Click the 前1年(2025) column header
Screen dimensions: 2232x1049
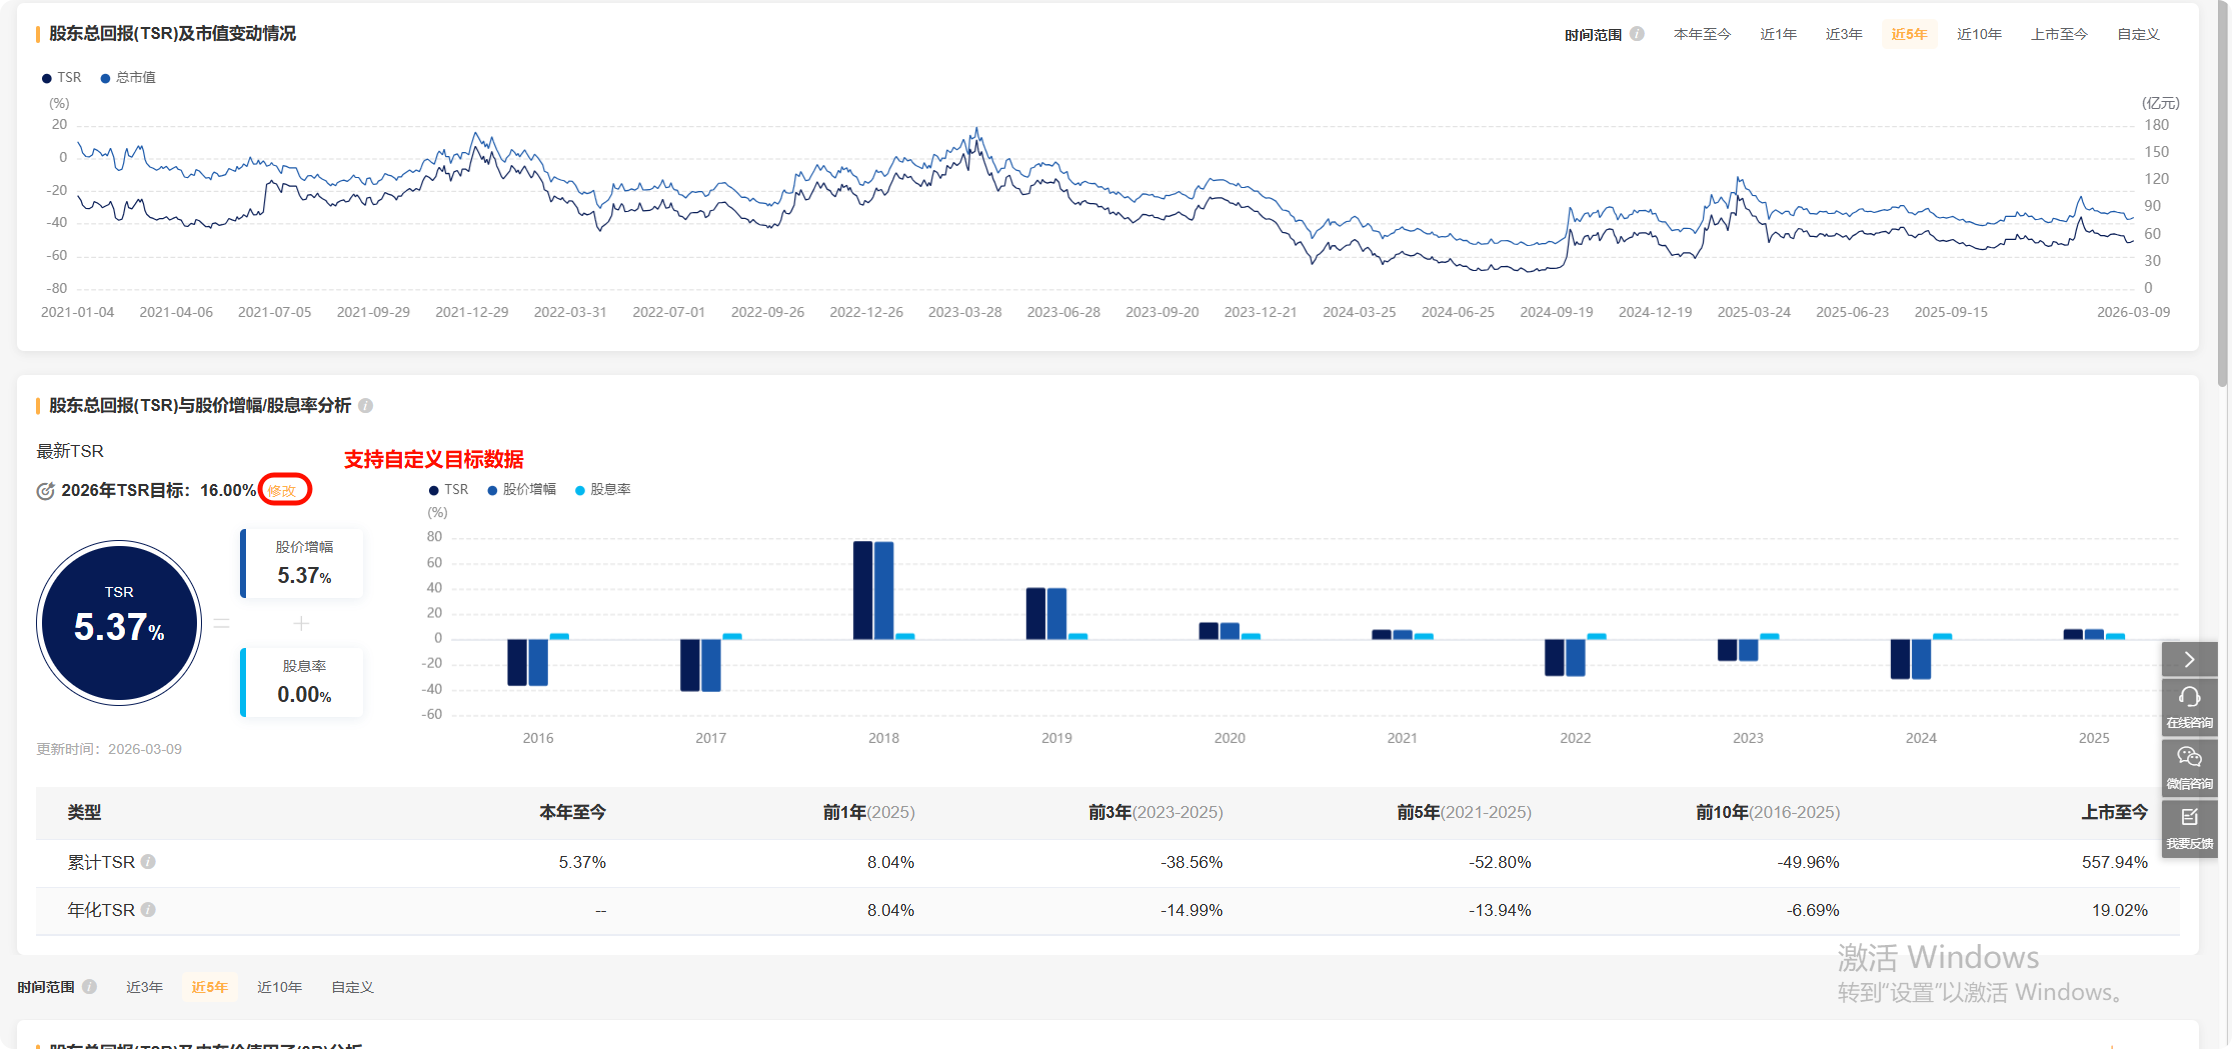click(x=868, y=812)
